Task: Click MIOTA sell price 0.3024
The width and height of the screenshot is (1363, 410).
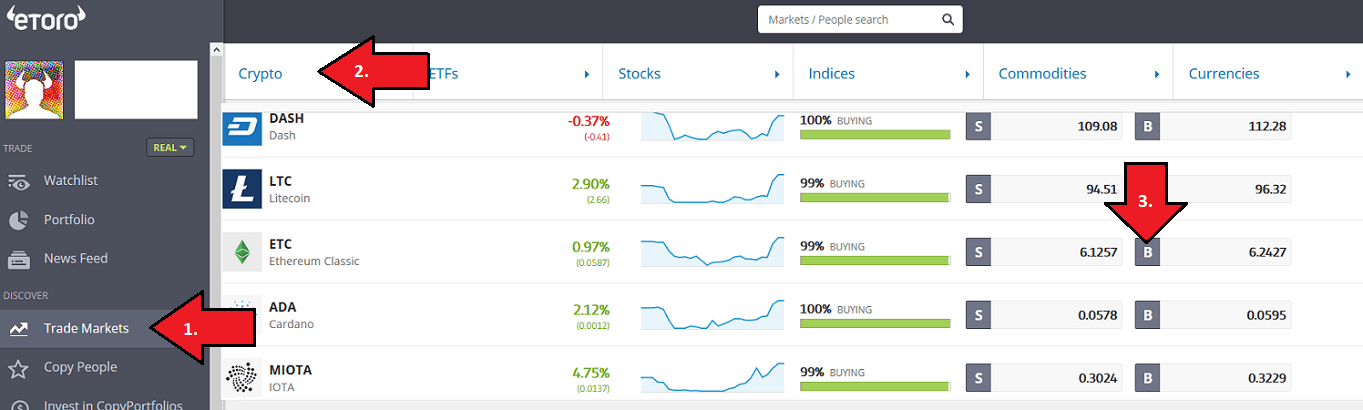Action: [1098, 378]
